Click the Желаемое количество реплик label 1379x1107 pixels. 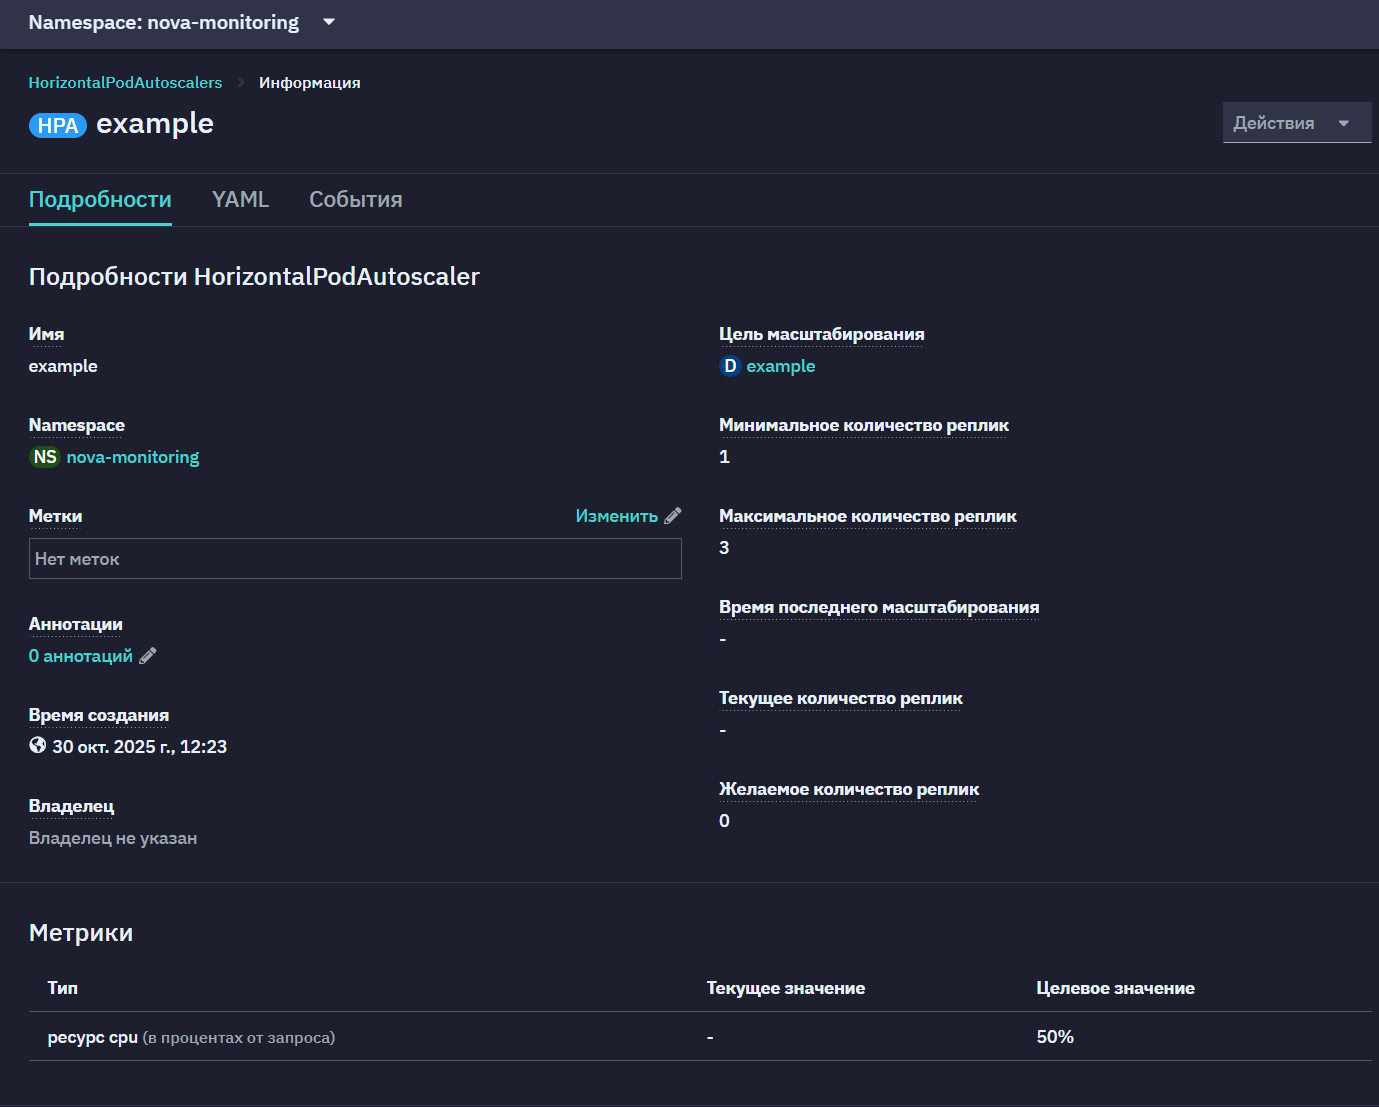tap(849, 789)
